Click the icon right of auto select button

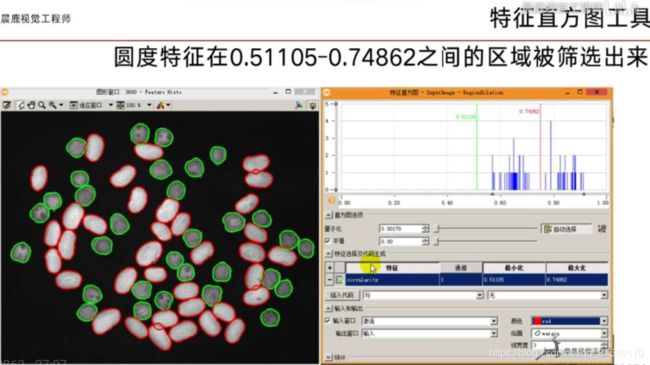[602, 229]
